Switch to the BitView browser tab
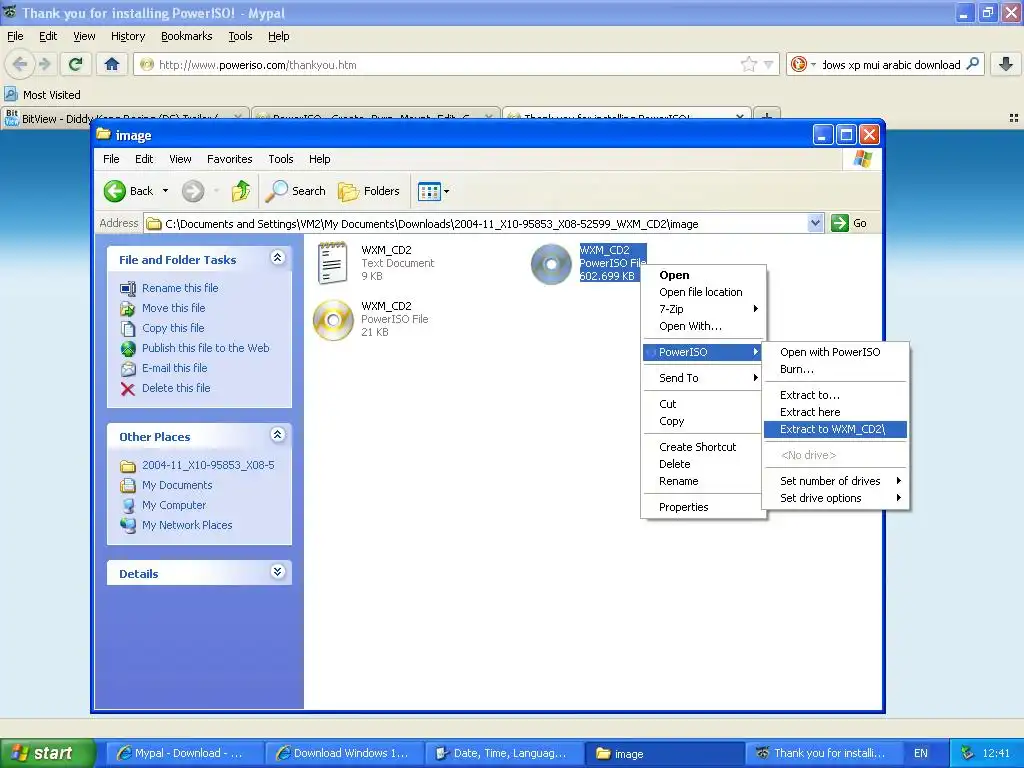The width and height of the screenshot is (1024, 768). pyautogui.click(x=125, y=117)
